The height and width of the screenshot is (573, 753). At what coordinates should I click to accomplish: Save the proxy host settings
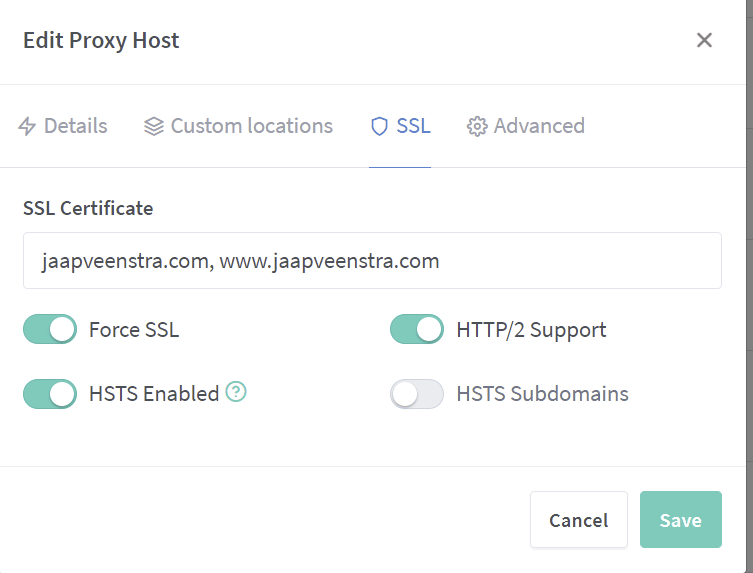pyautogui.click(x=680, y=520)
